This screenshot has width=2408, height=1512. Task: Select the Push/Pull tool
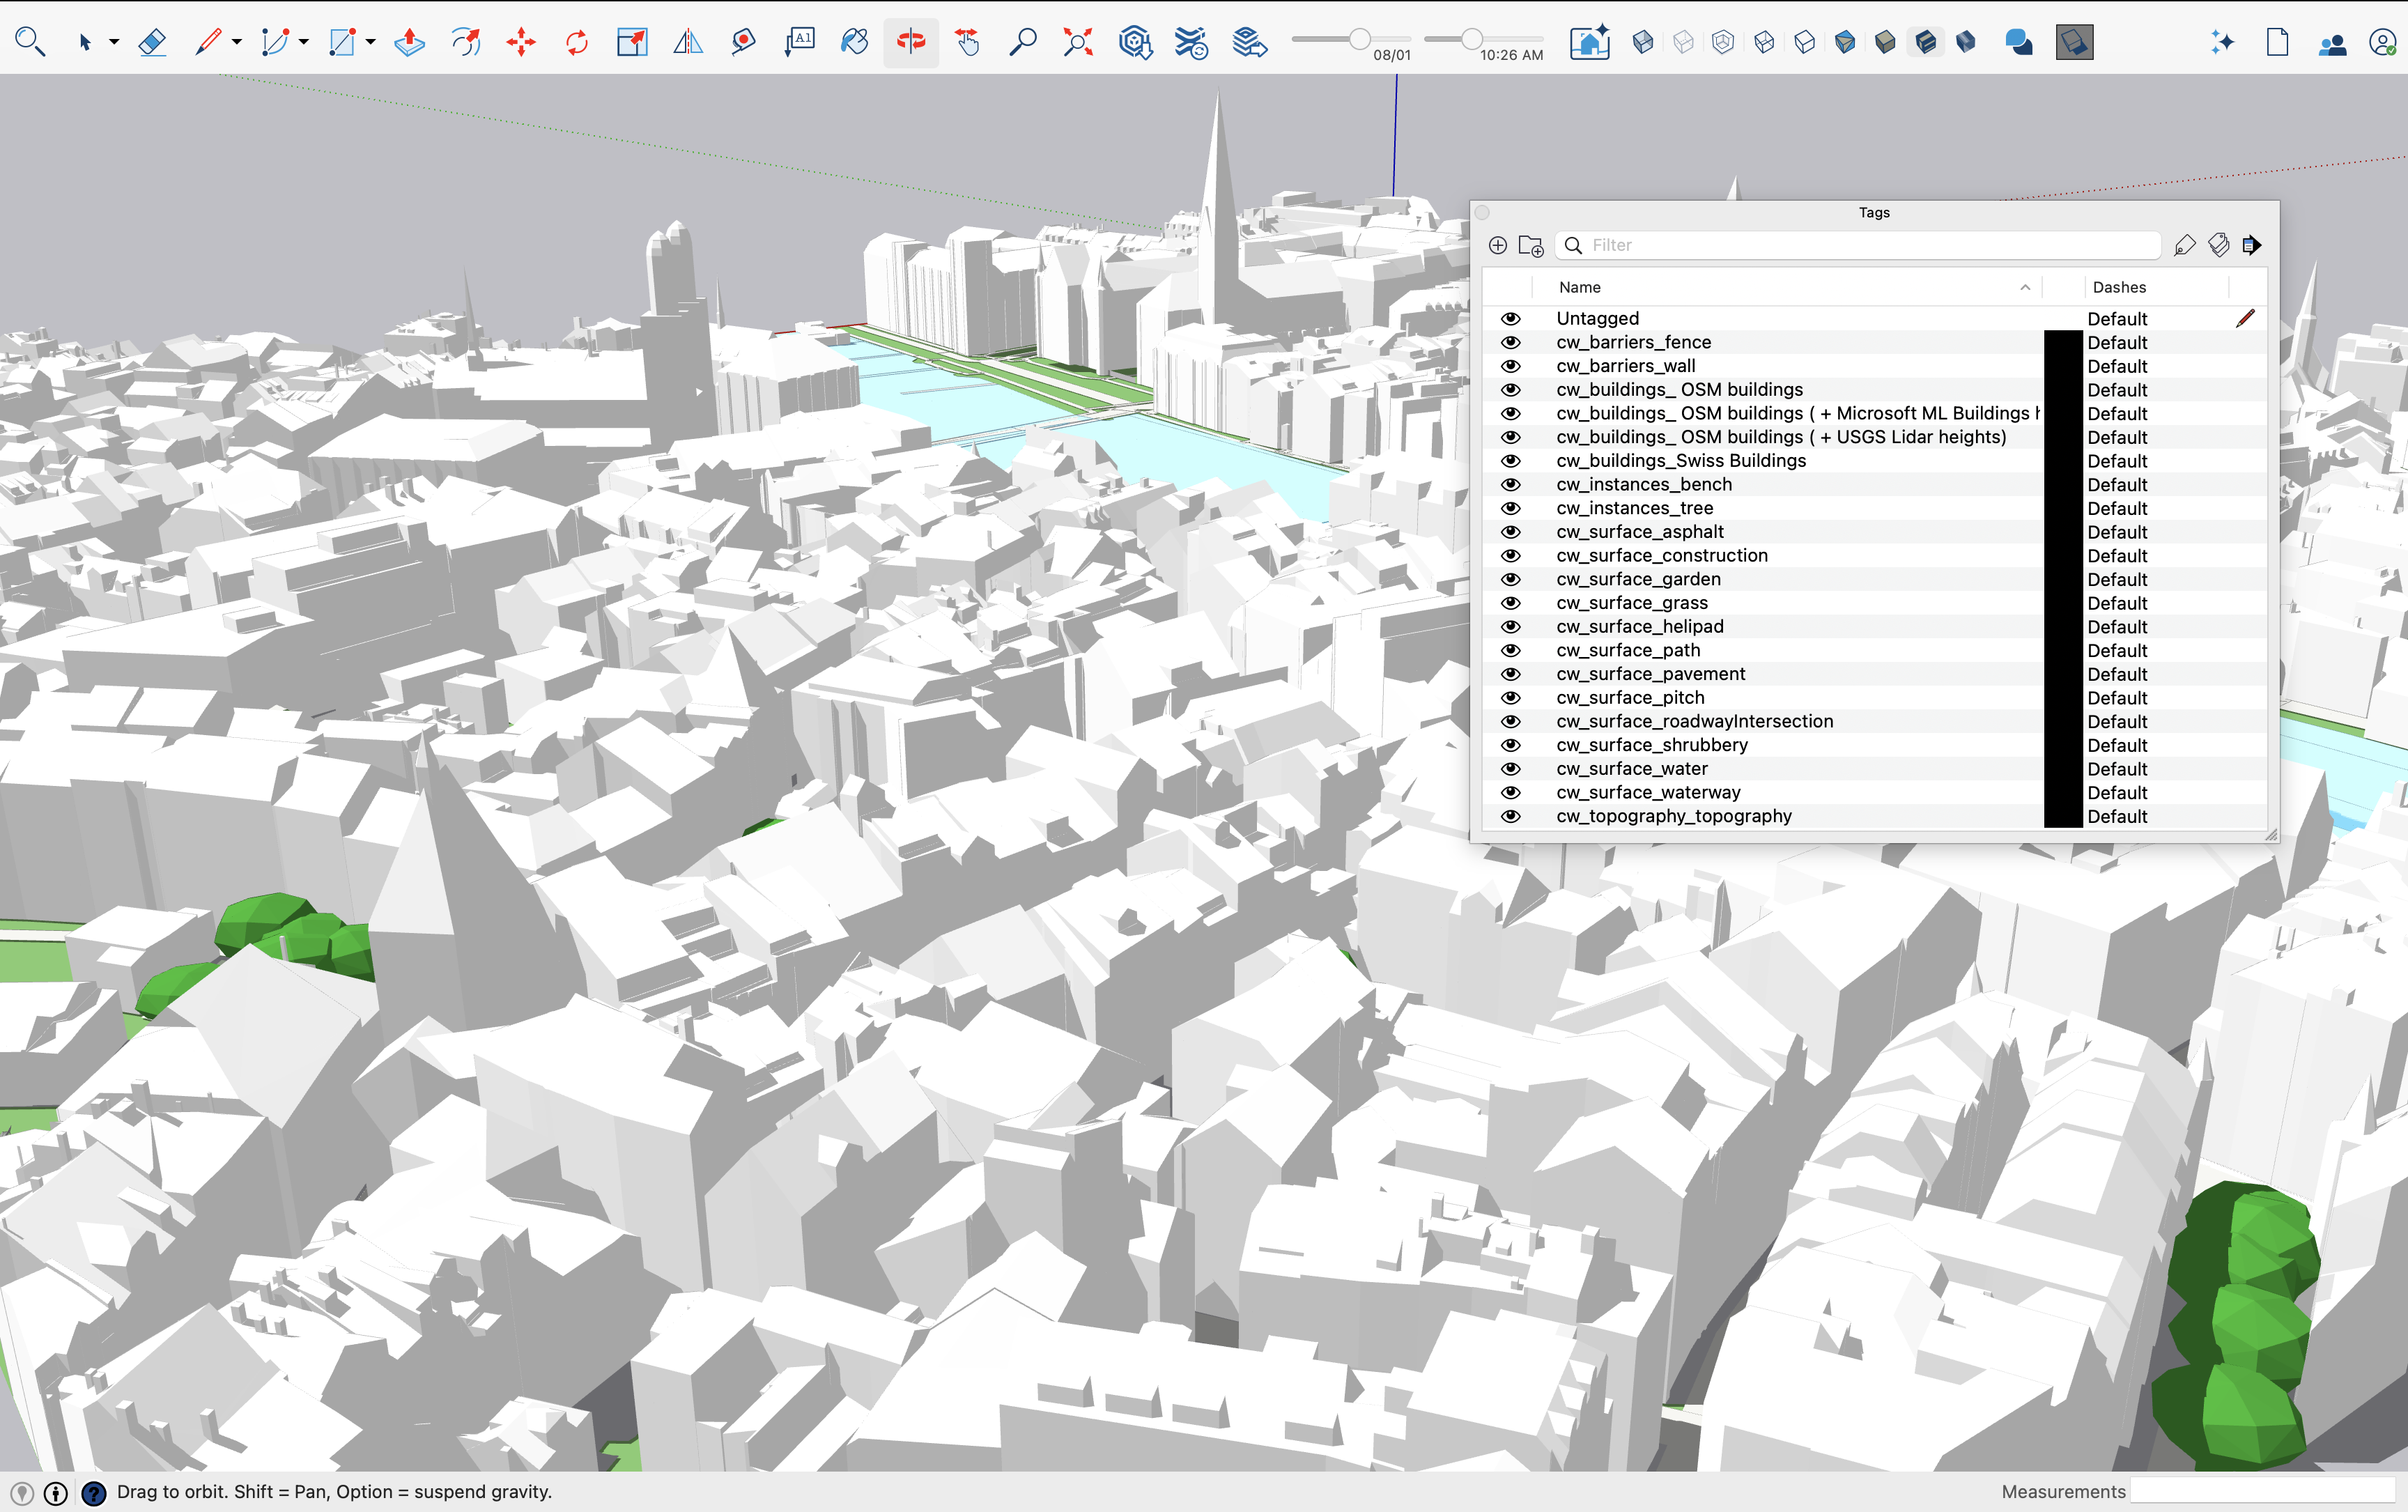pyautogui.click(x=409, y=42)
